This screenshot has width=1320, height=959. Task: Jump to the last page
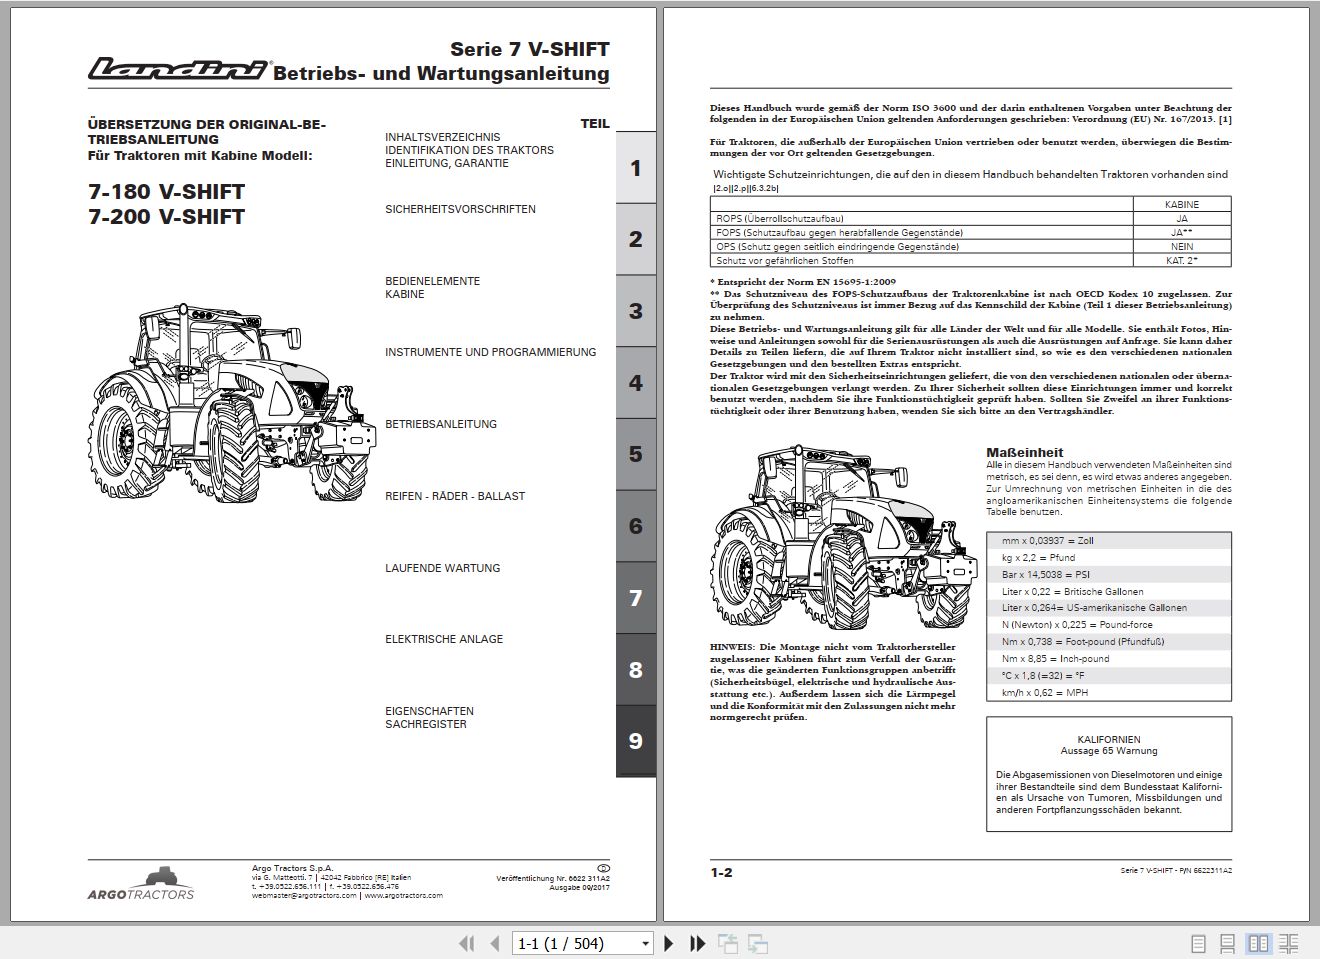click(697, 943)
